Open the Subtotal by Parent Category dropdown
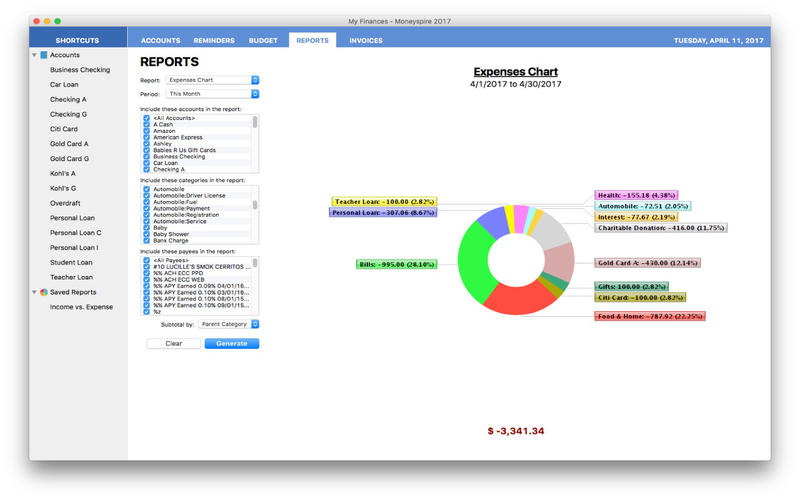 [229, 324]
